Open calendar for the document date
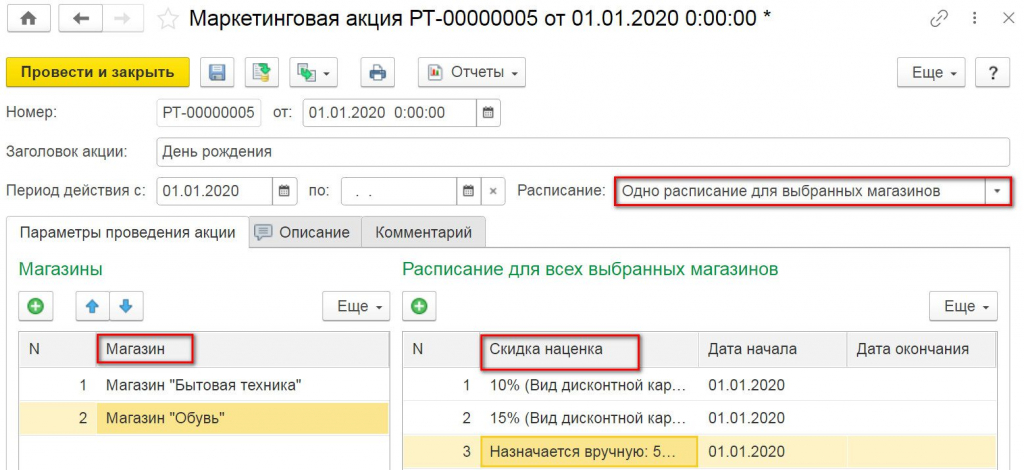The image size is (1024, 470). 488,113
